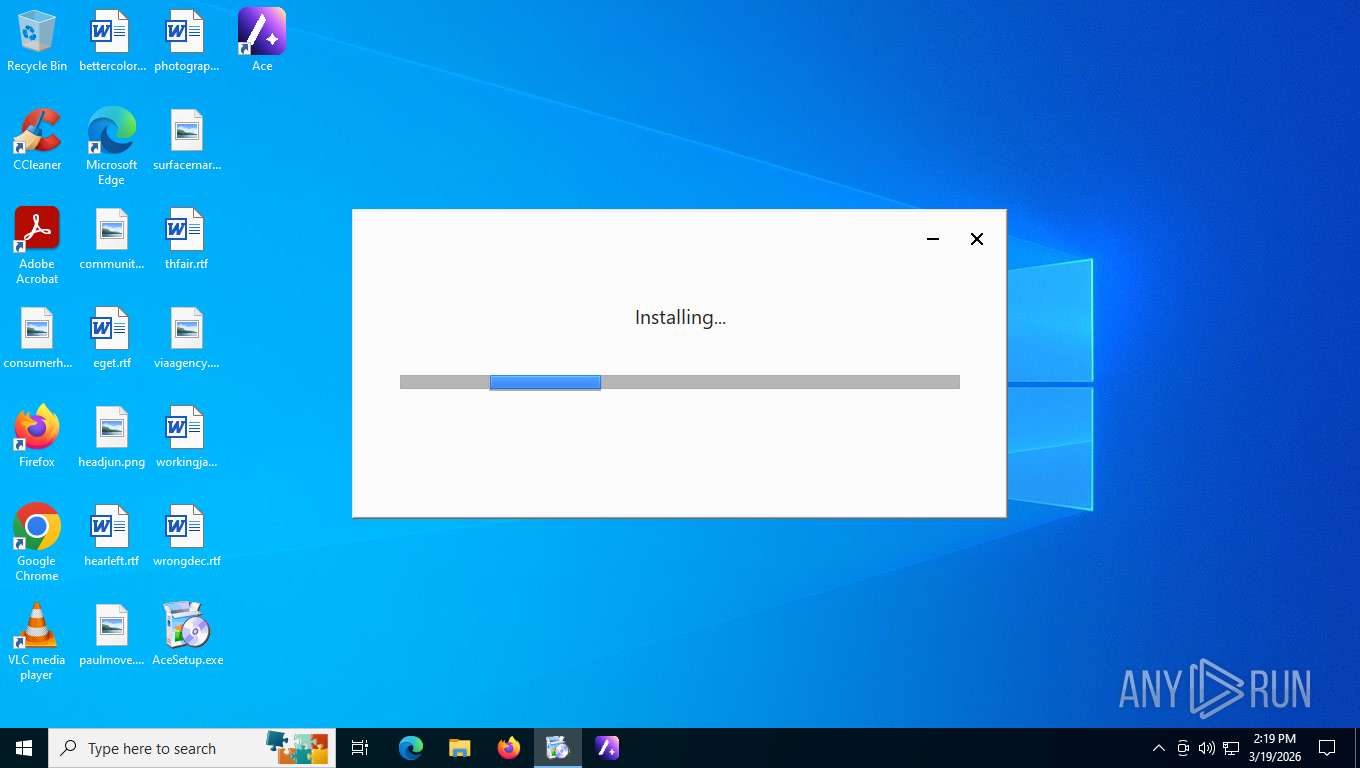Open Google Chrome desktop shortcut

point(37,543)
